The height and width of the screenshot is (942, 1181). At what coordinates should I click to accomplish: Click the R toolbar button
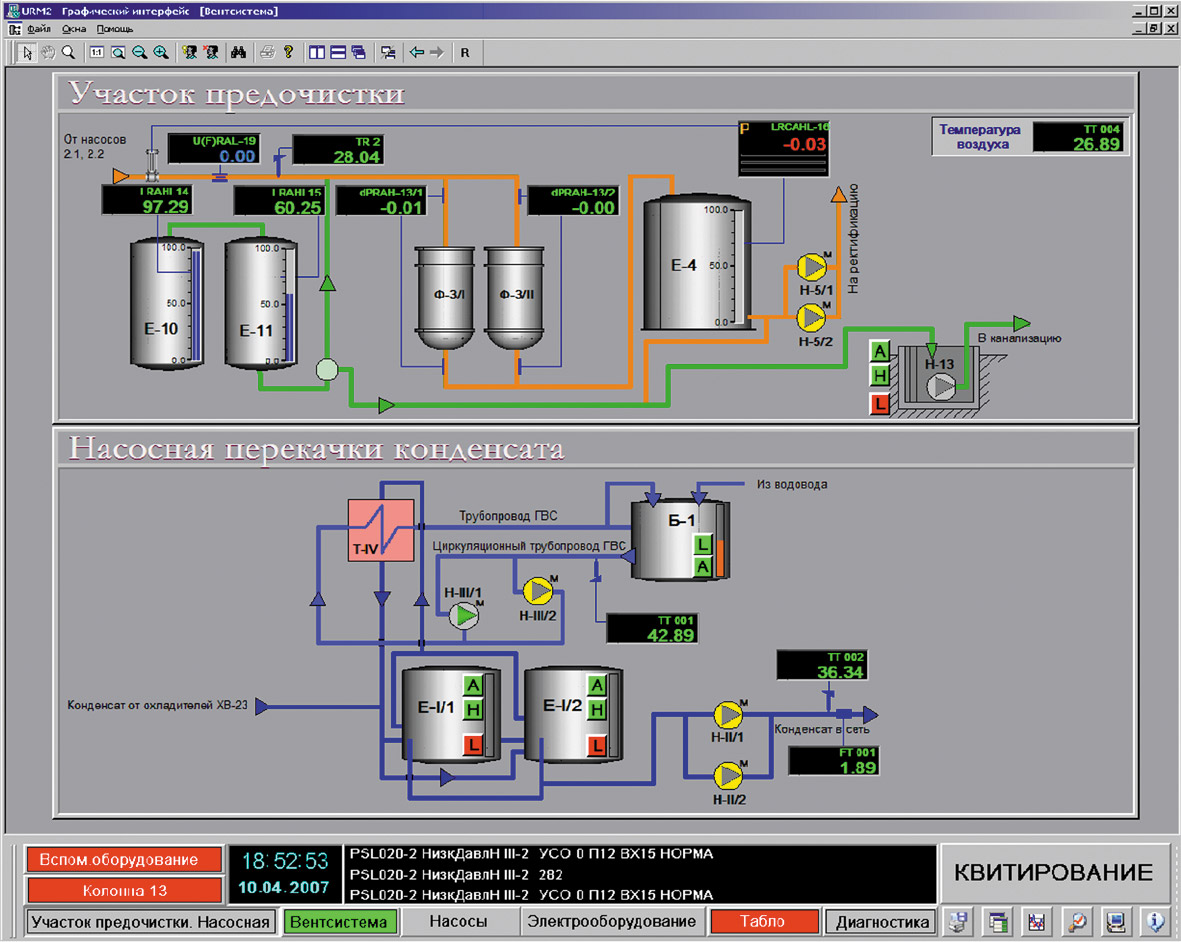tap(465, 53)
